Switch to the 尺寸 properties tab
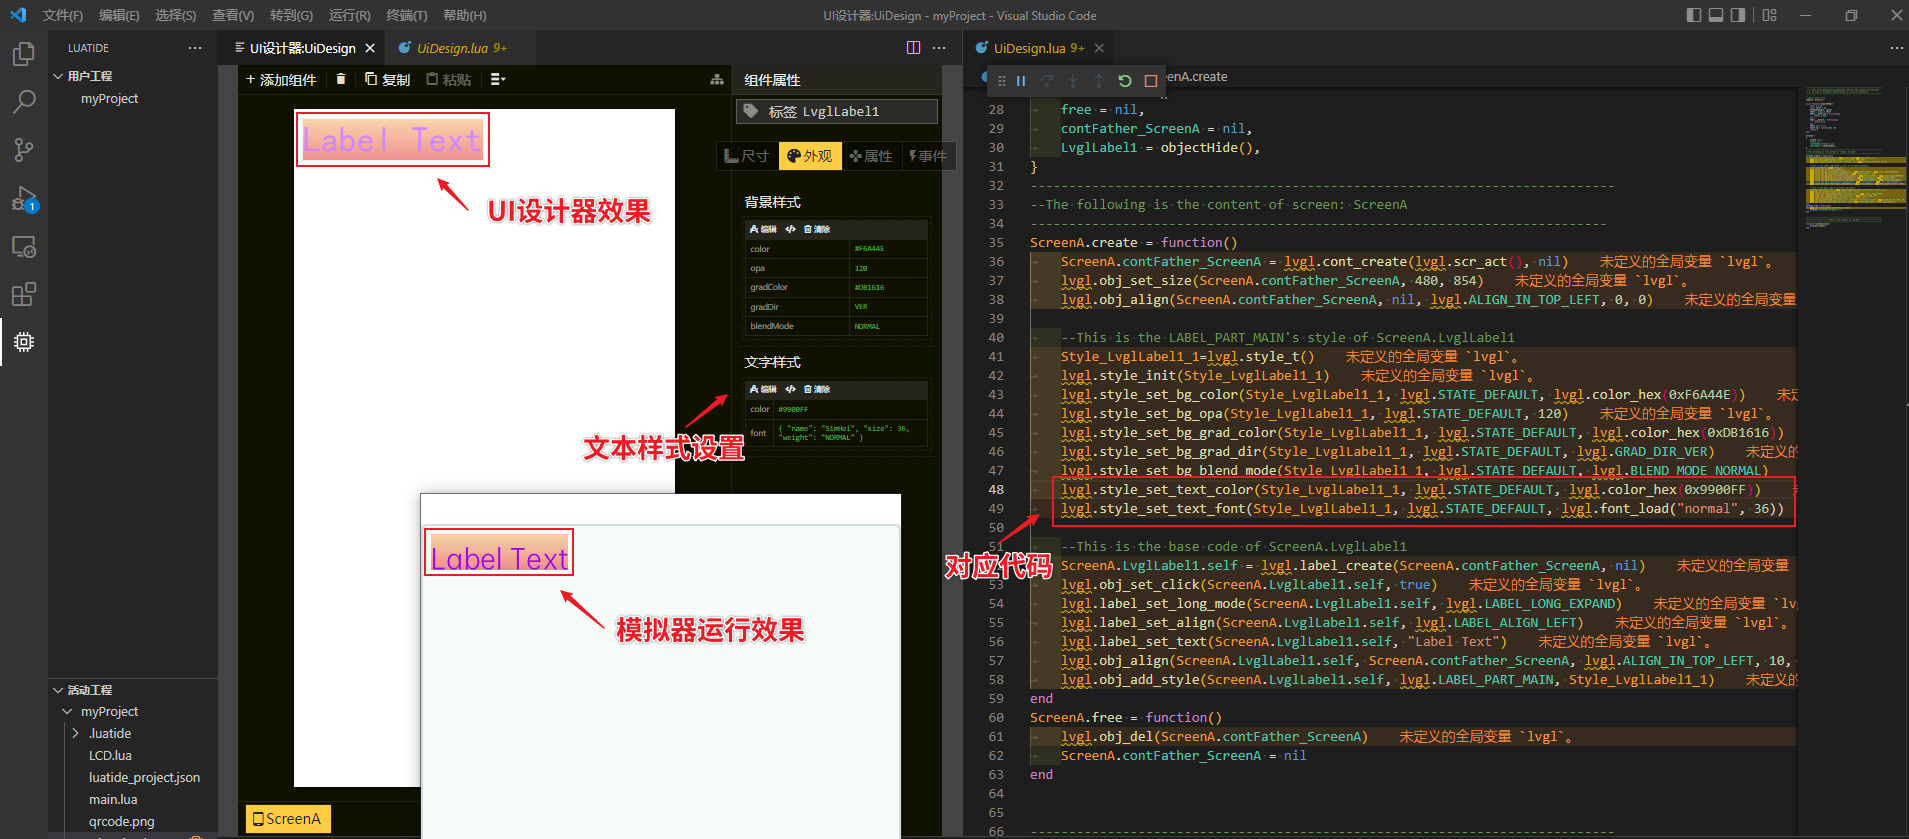 pos(747,156)
